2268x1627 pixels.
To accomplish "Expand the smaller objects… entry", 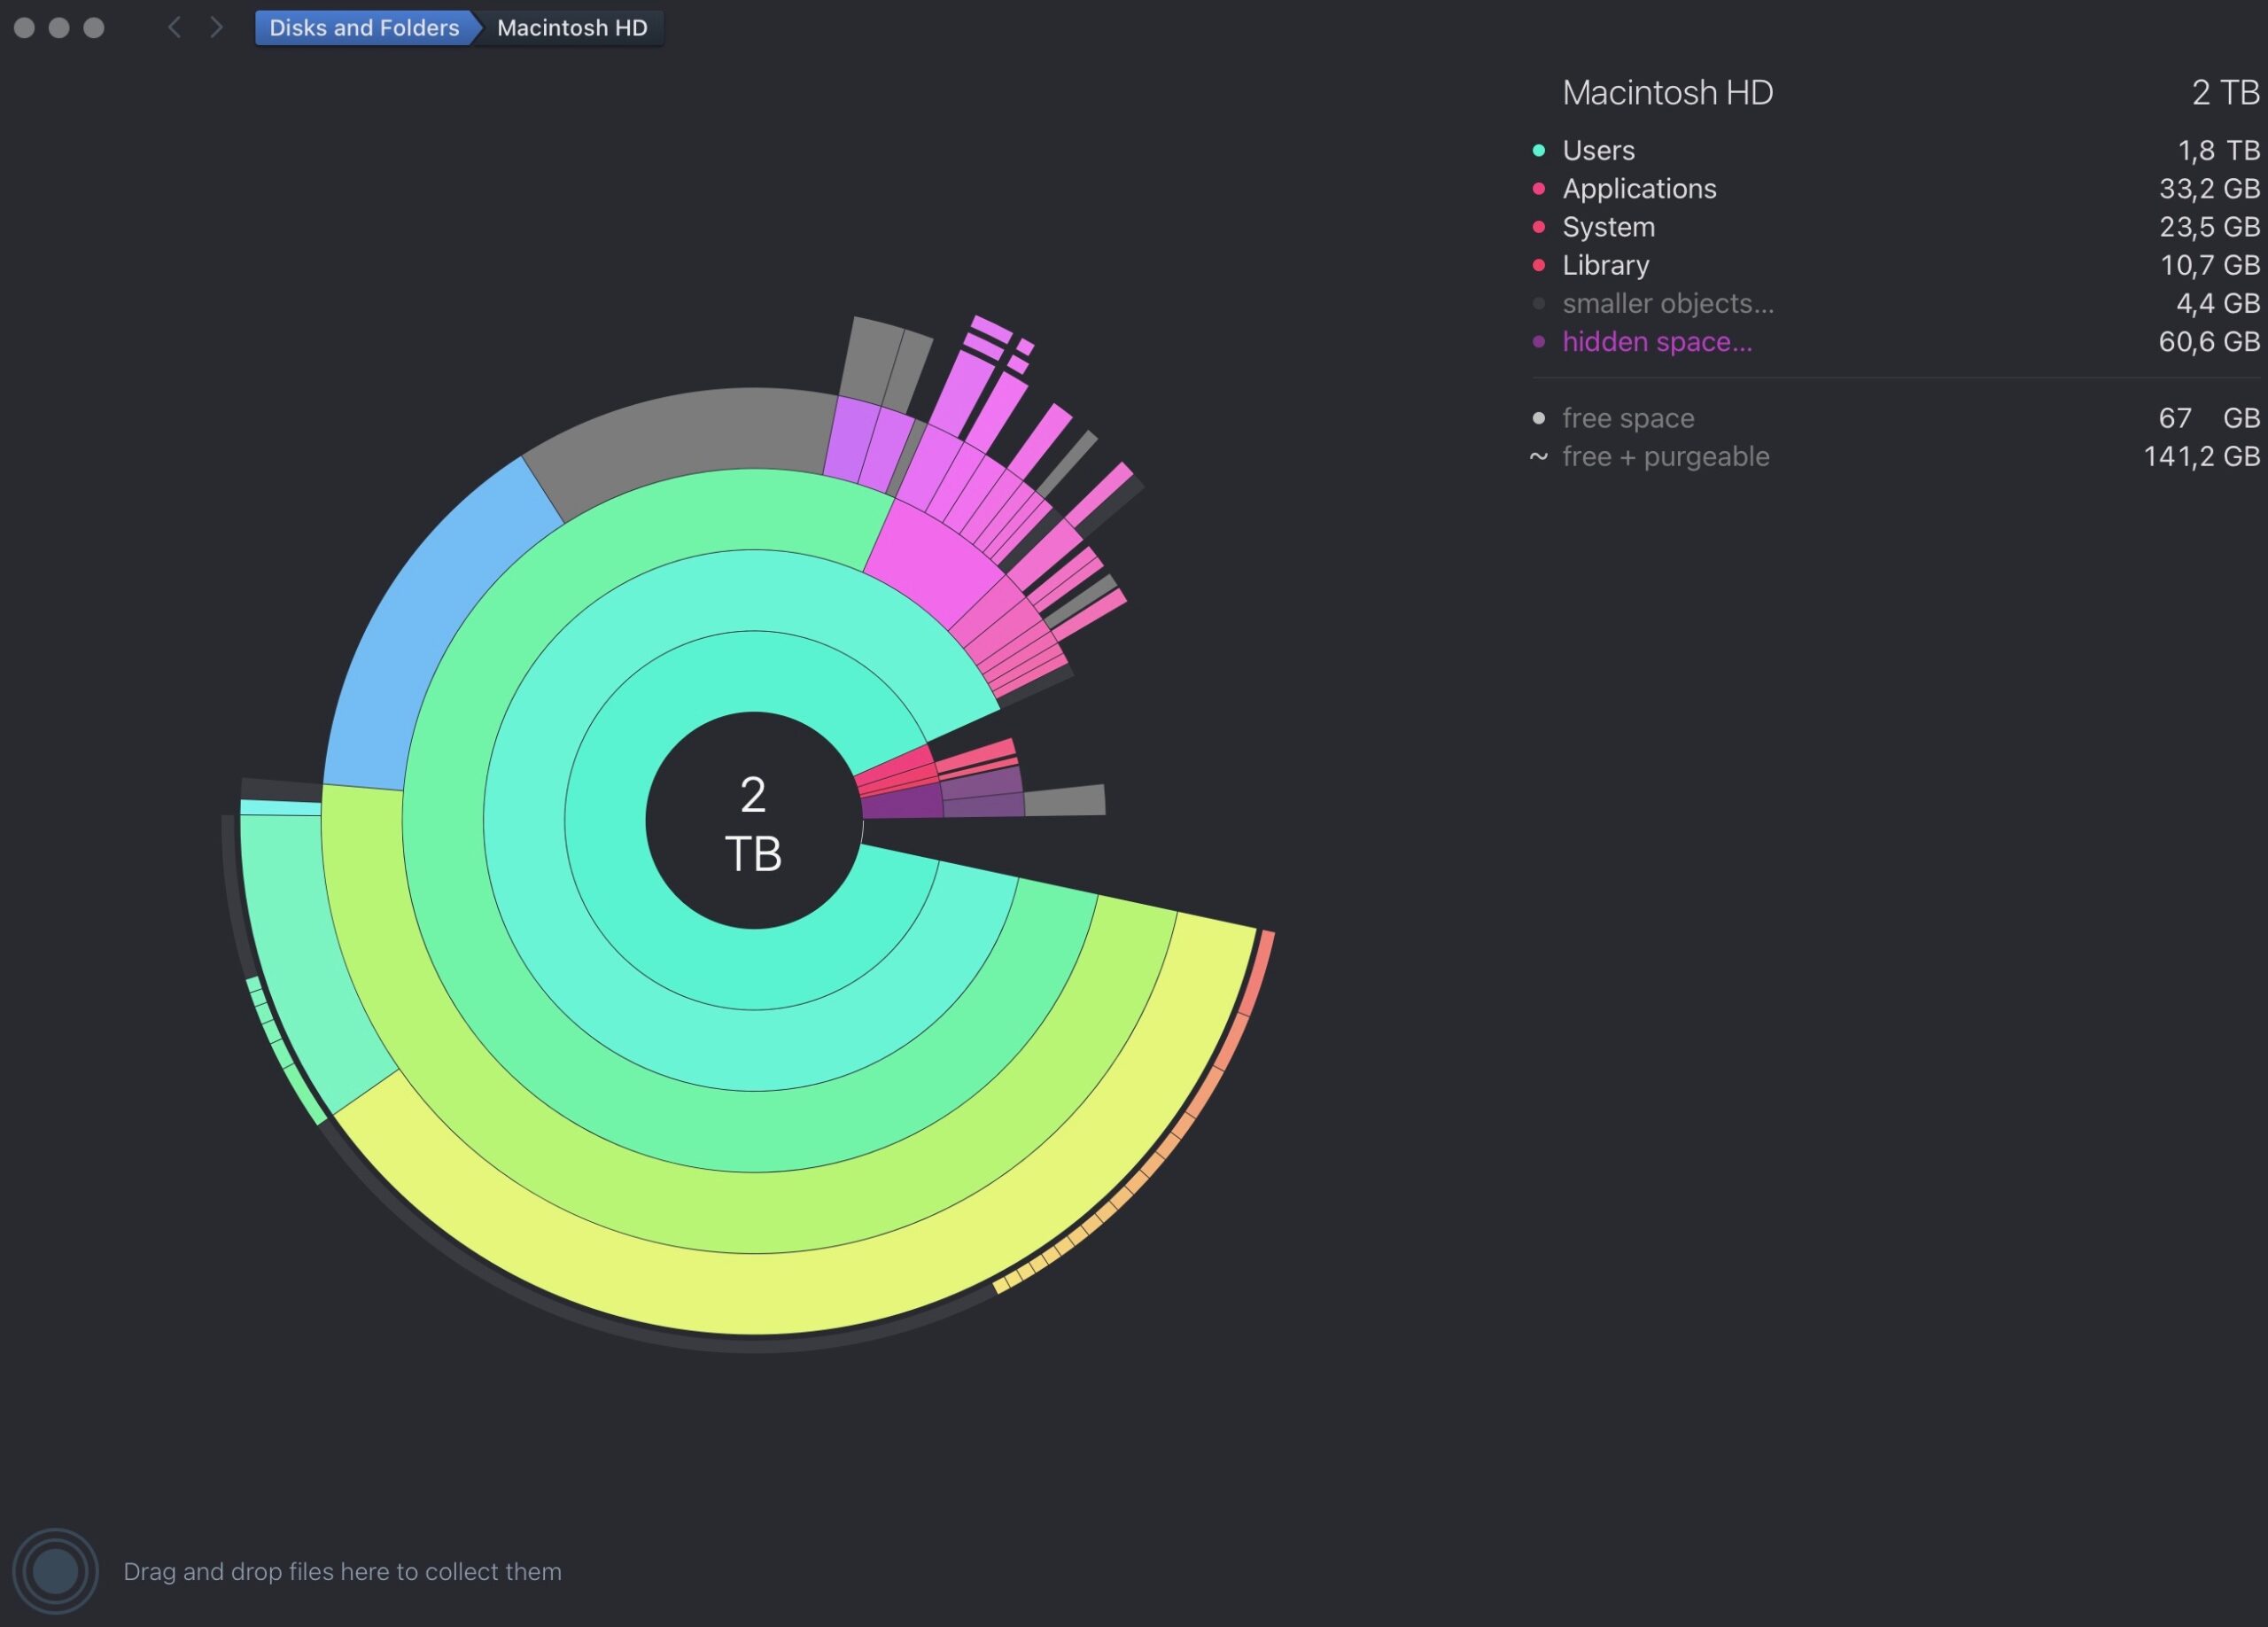I will [1667, 303].
